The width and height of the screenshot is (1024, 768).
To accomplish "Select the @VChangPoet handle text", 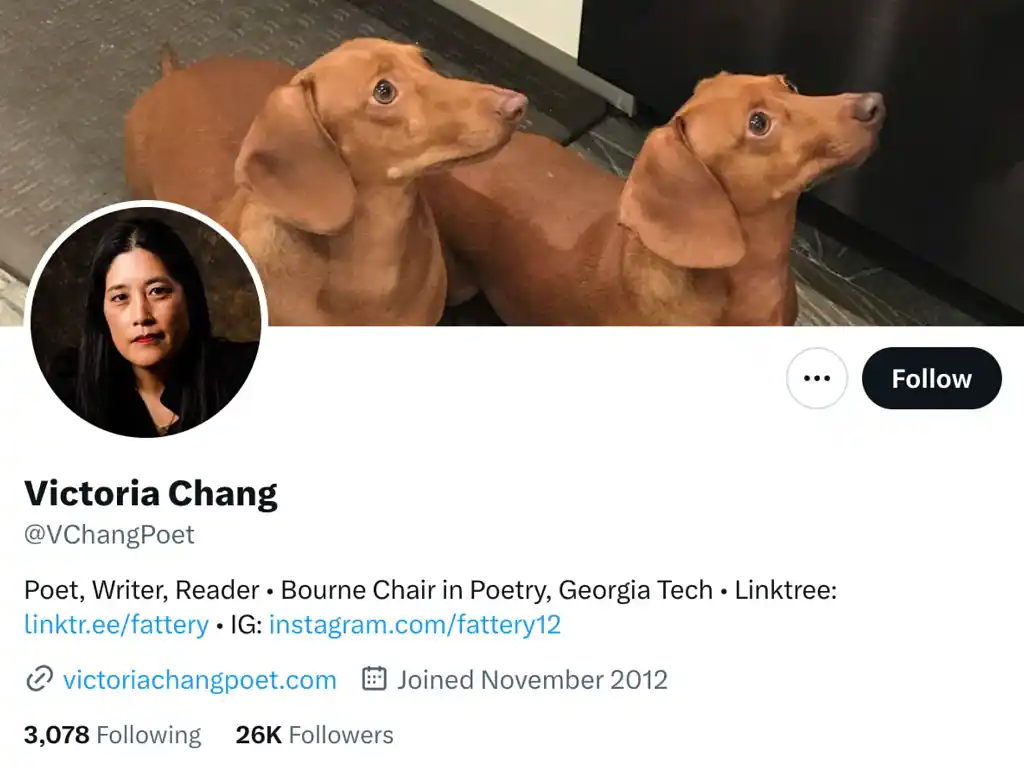I will [109, 535].
